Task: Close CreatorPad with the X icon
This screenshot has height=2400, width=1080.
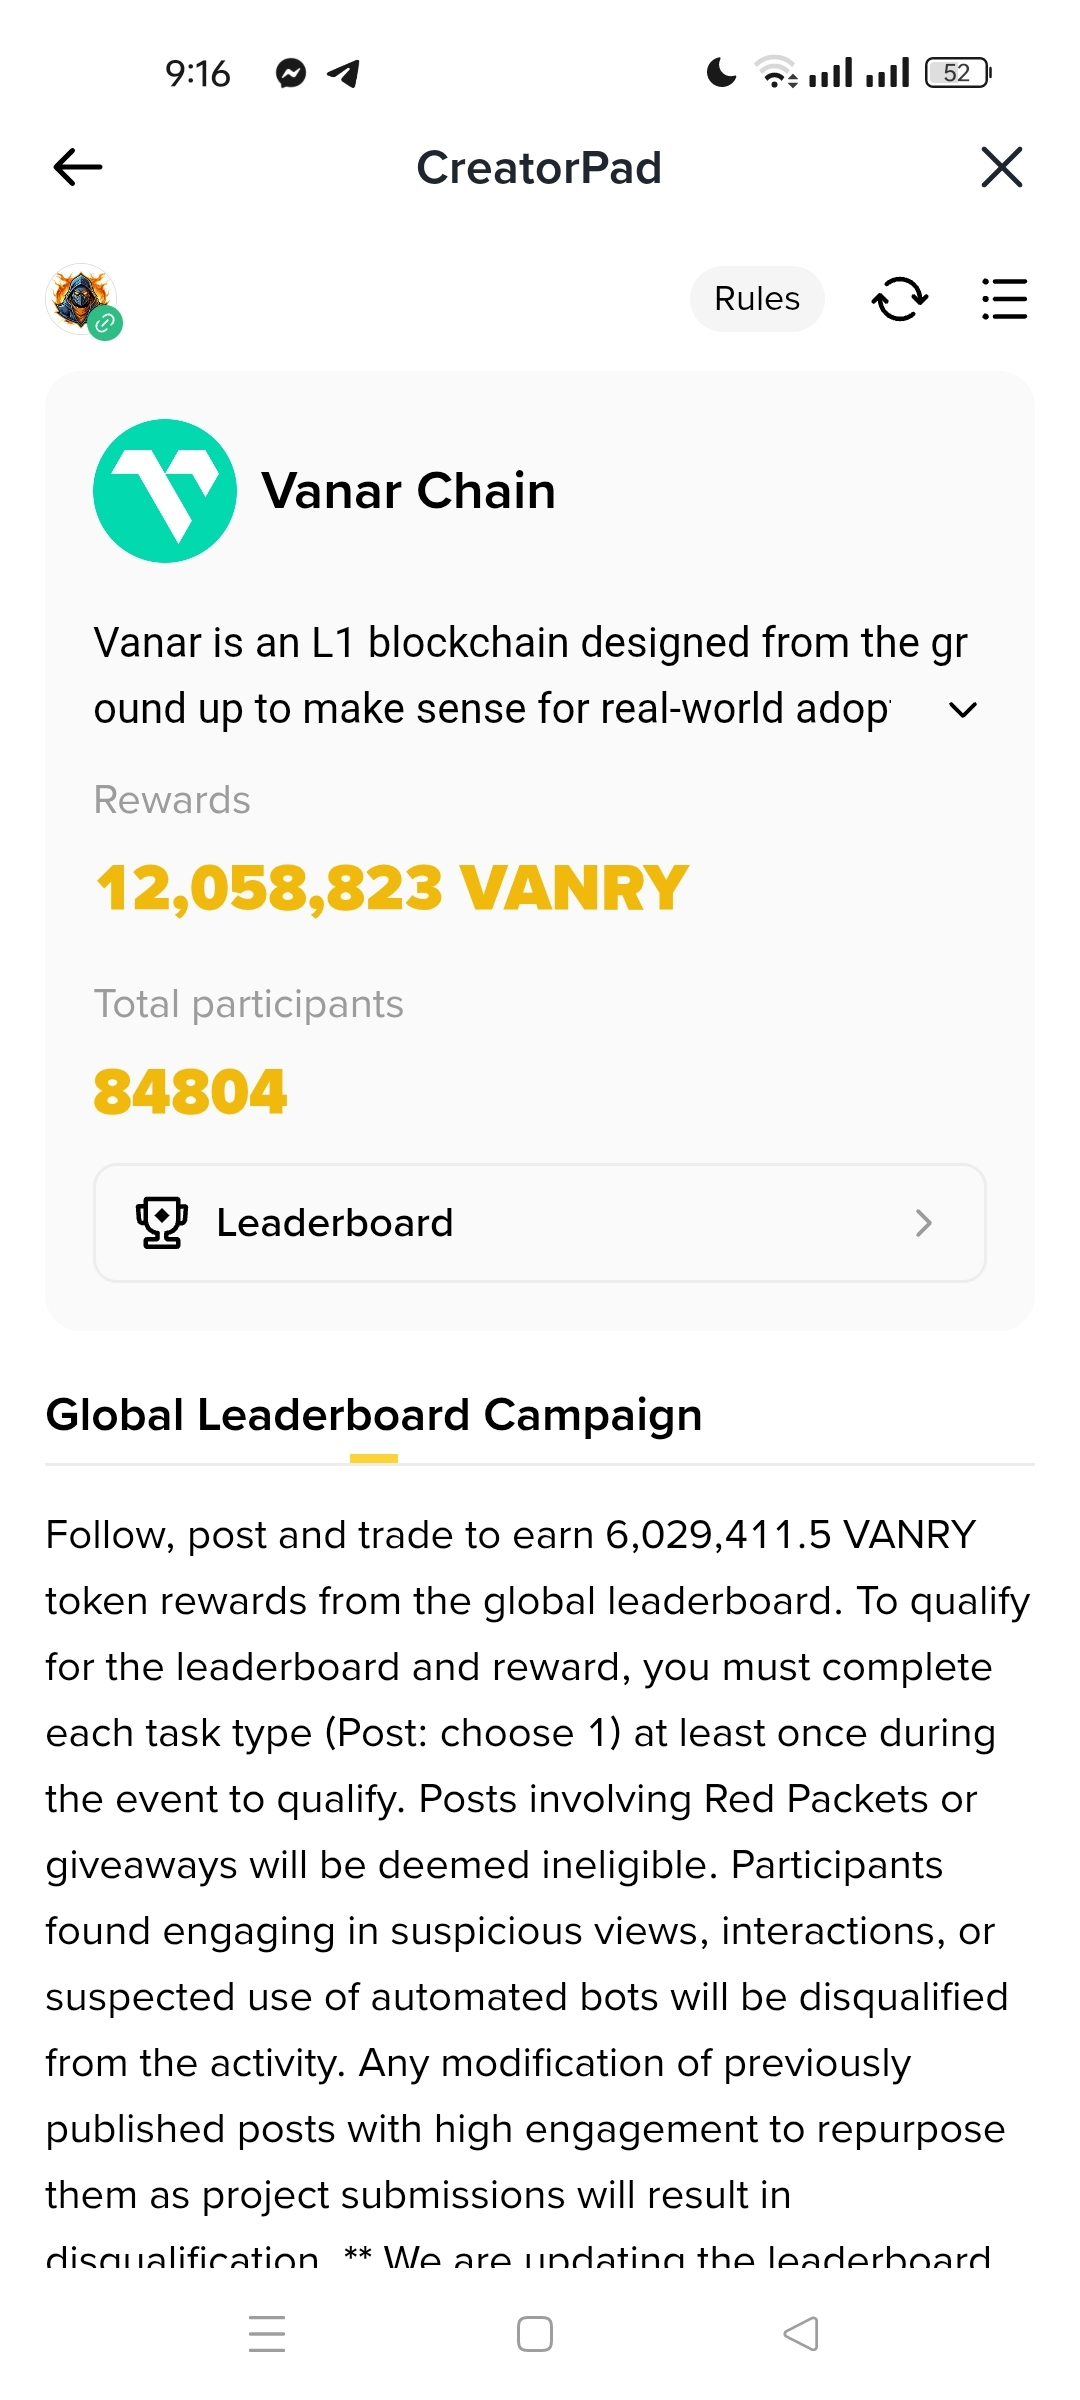Action: point(1002,167)
